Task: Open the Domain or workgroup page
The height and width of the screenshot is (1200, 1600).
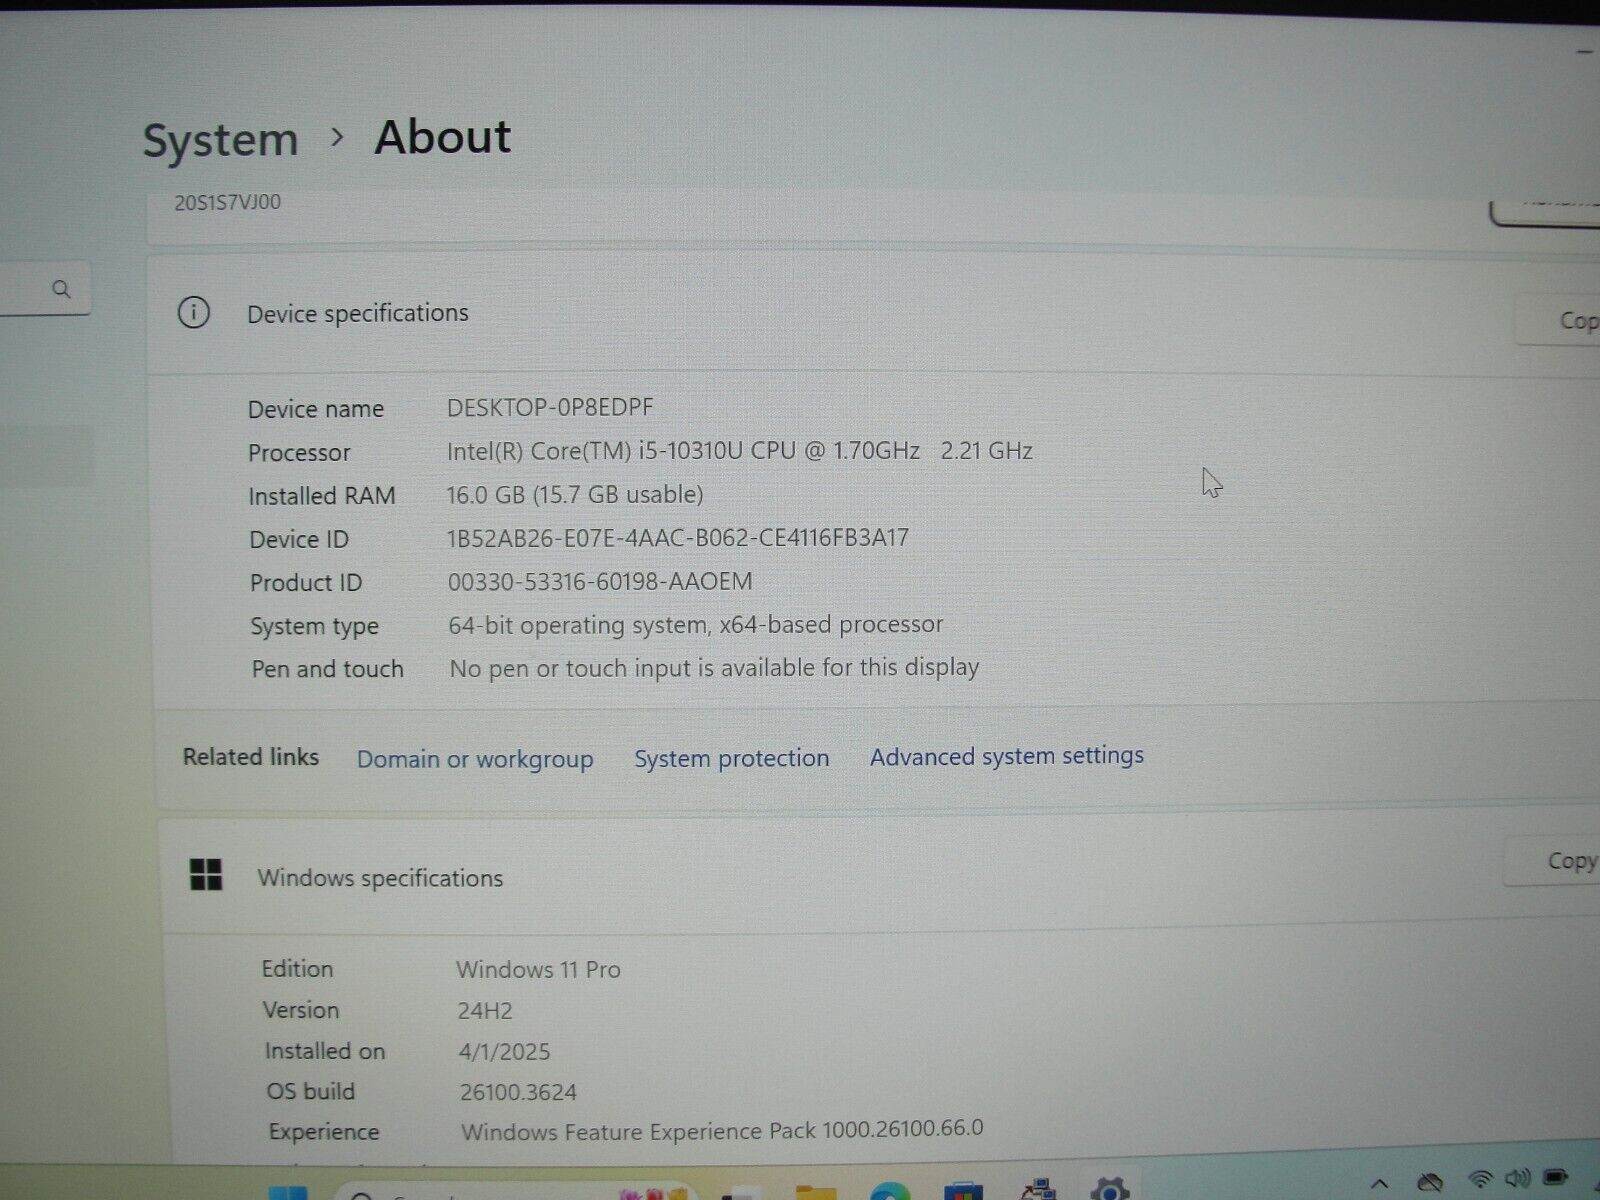Action: [x=474, y=759]
